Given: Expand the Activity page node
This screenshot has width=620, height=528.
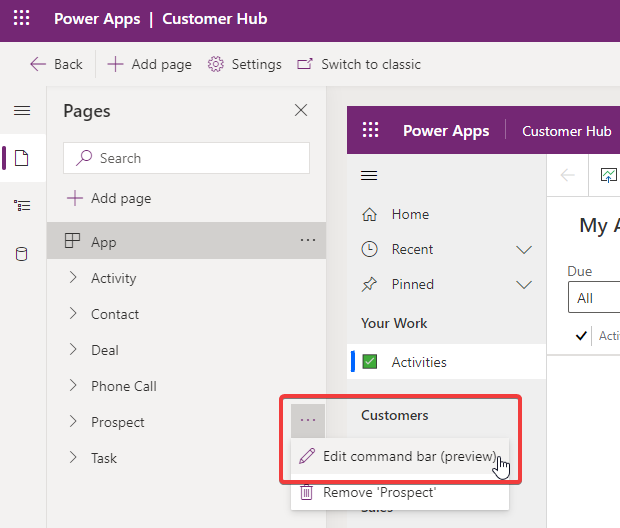Looking at the screenshot, I should click(x=73, y=278).
